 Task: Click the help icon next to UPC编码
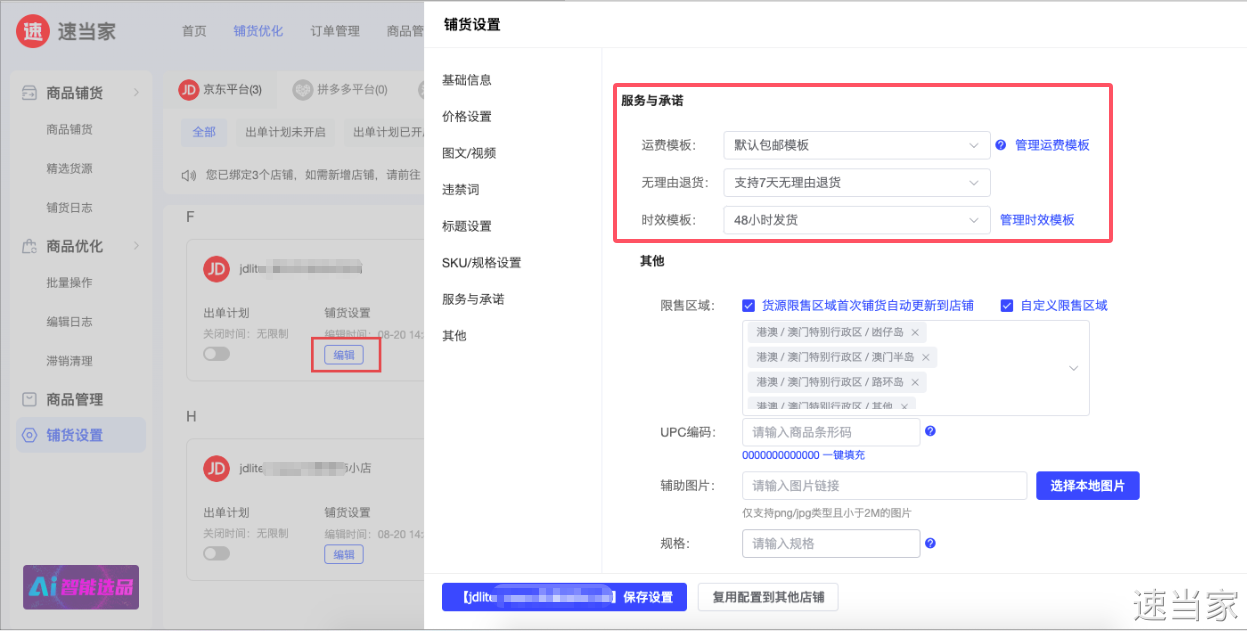[x=930, y=431]
